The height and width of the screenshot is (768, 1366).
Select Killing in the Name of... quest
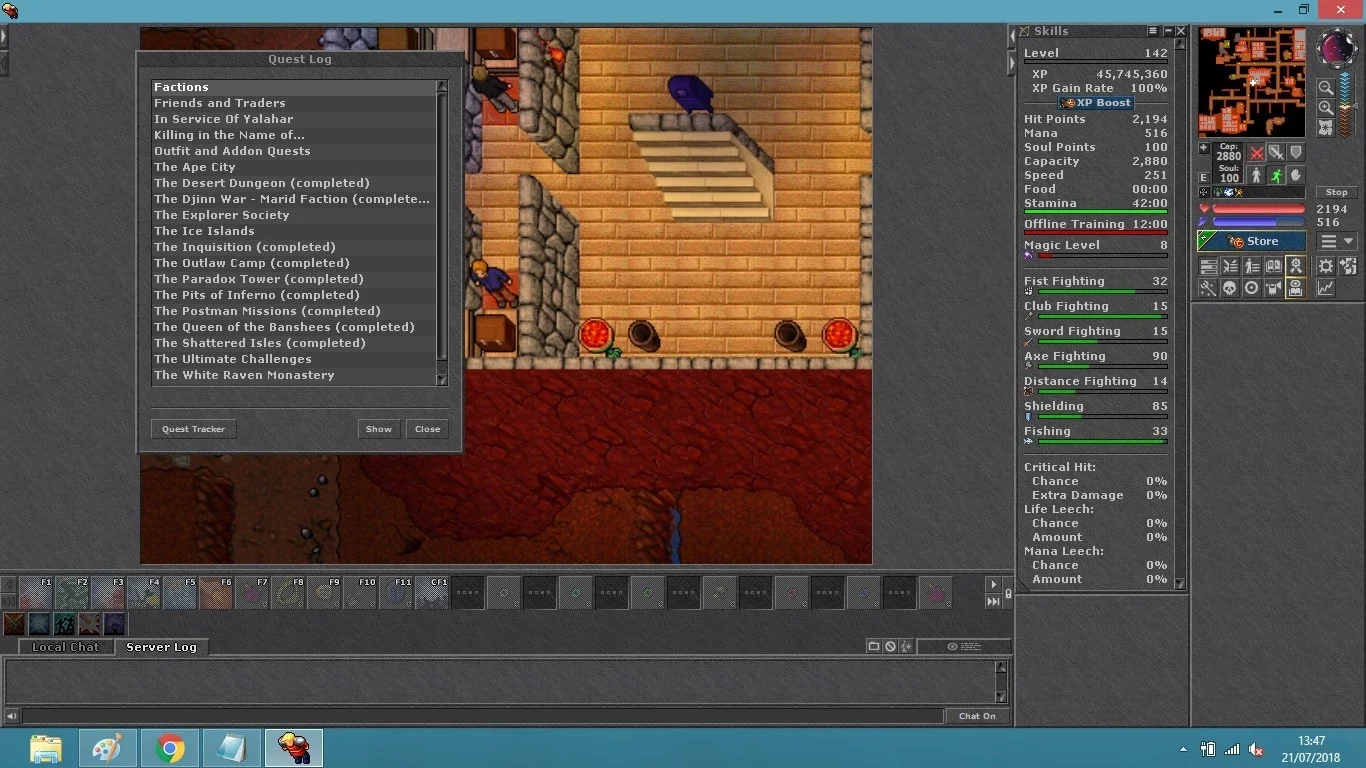click(x=294, y=135)
